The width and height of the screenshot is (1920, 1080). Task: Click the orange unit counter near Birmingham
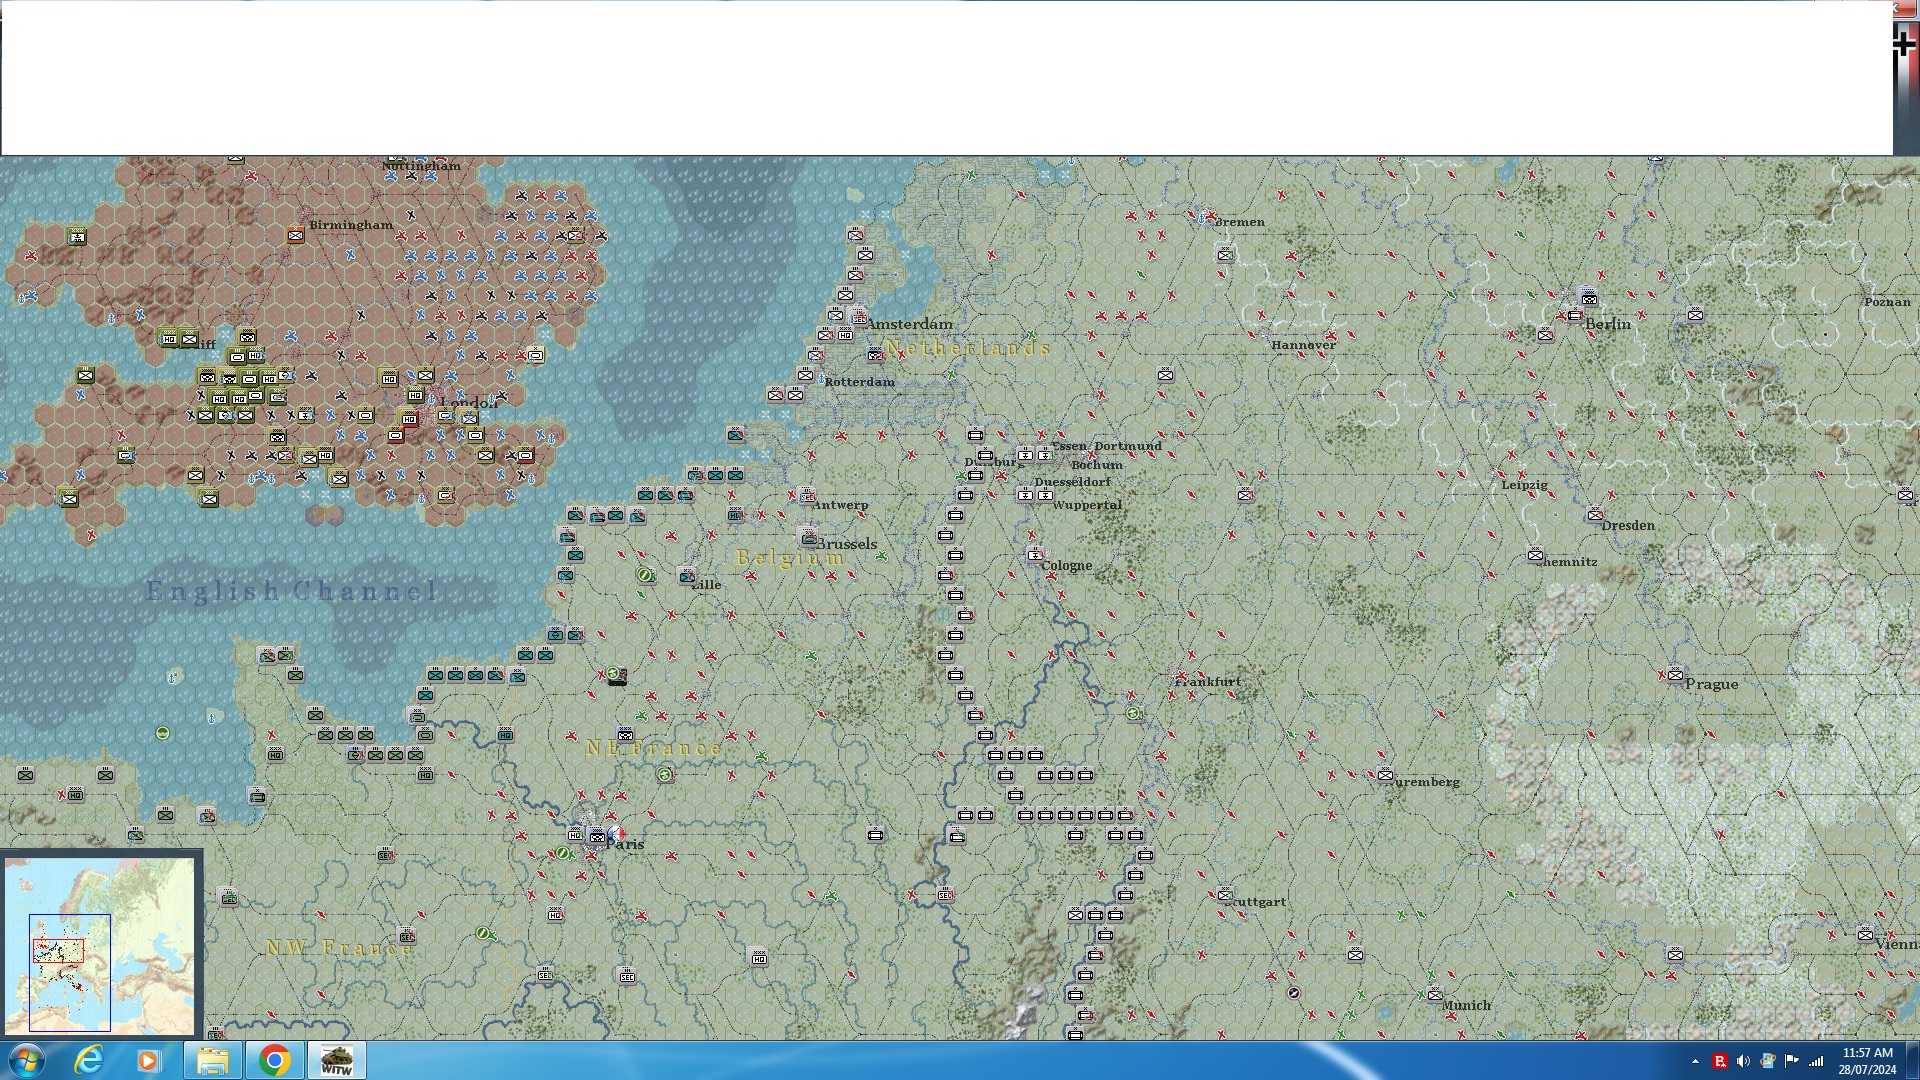(x=295, y=236)
